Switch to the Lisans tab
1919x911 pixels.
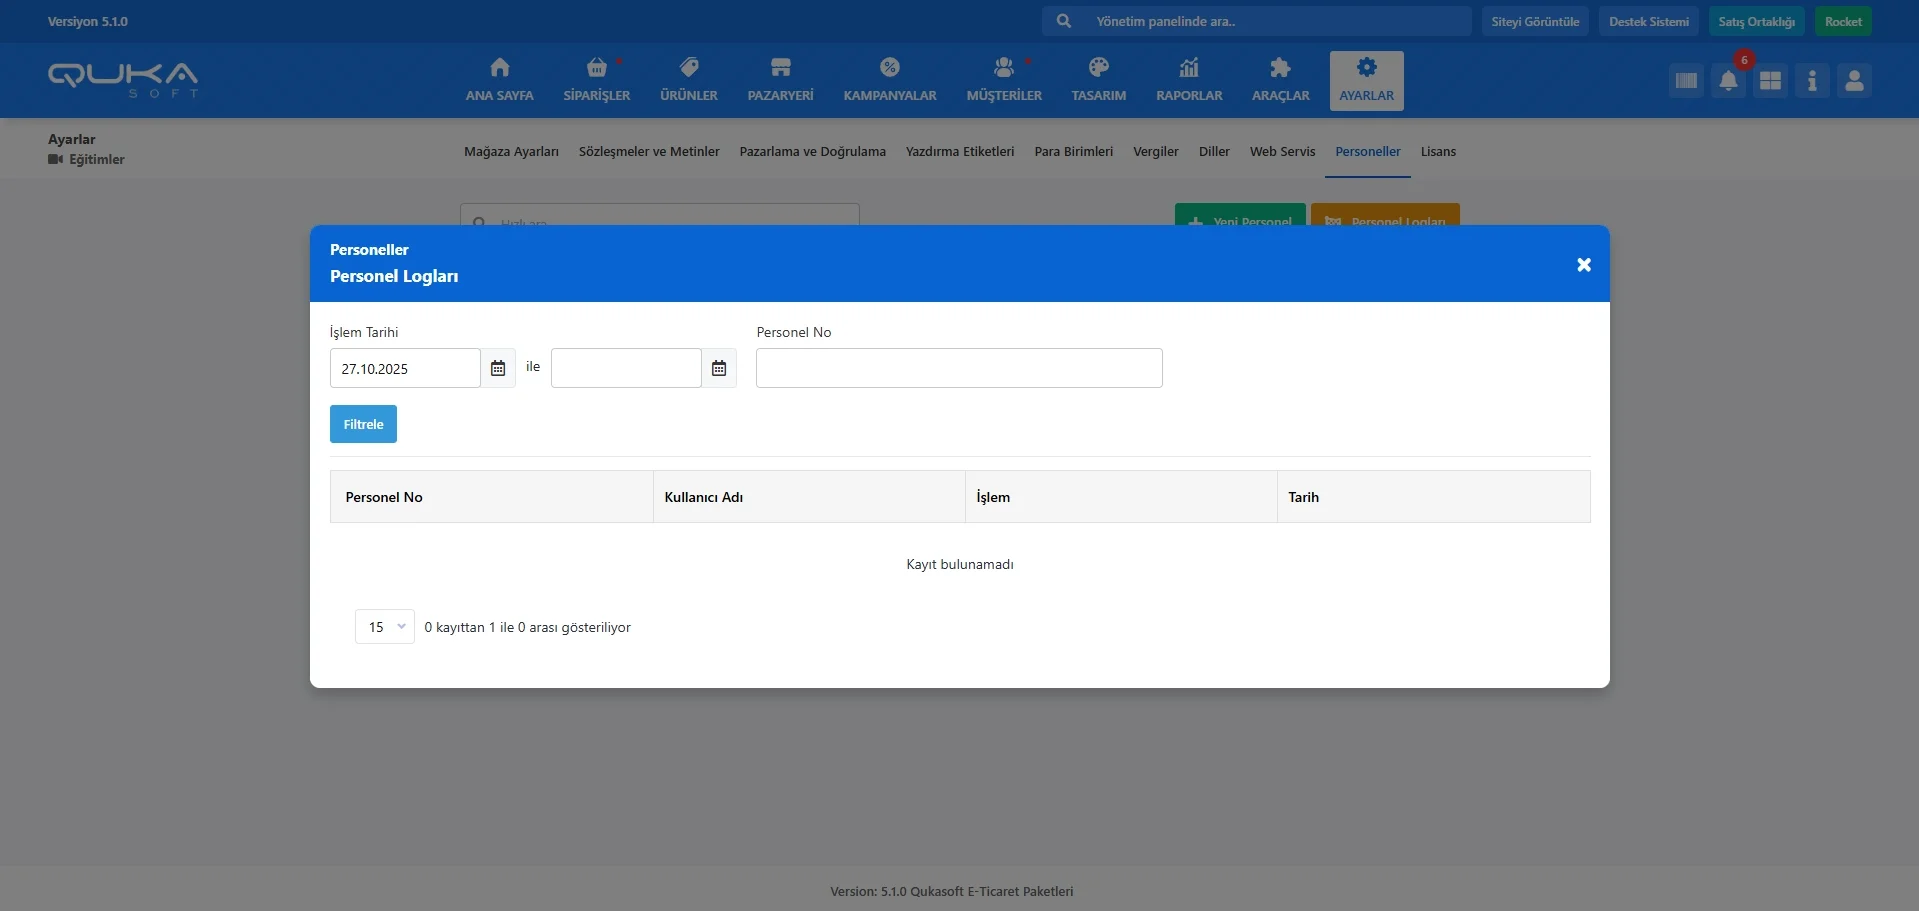pyautogui.click(x=1438, y=152)
